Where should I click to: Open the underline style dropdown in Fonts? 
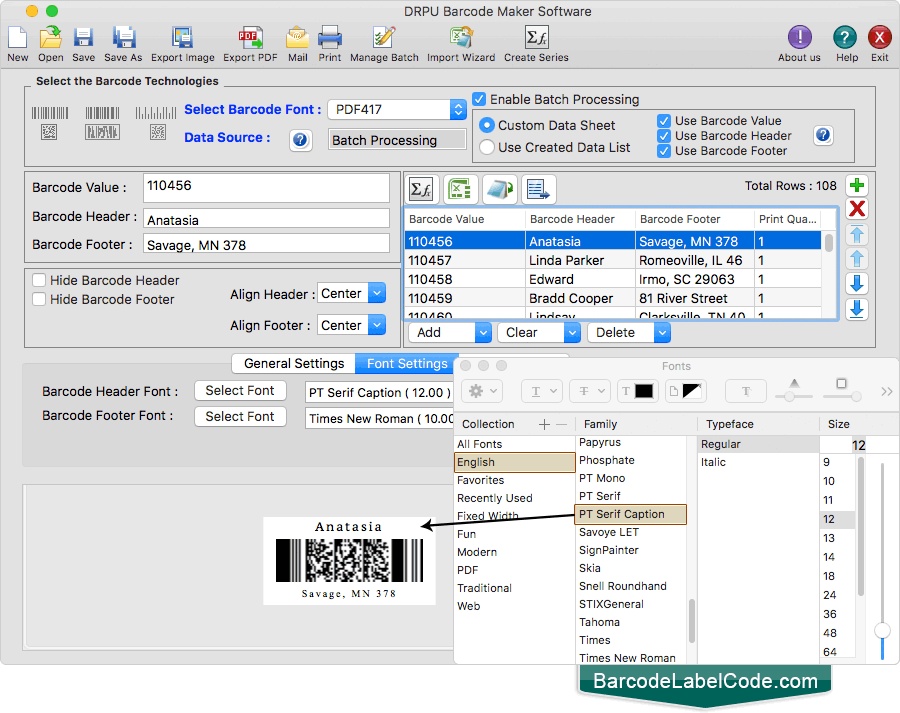click(x=542, y=392)
